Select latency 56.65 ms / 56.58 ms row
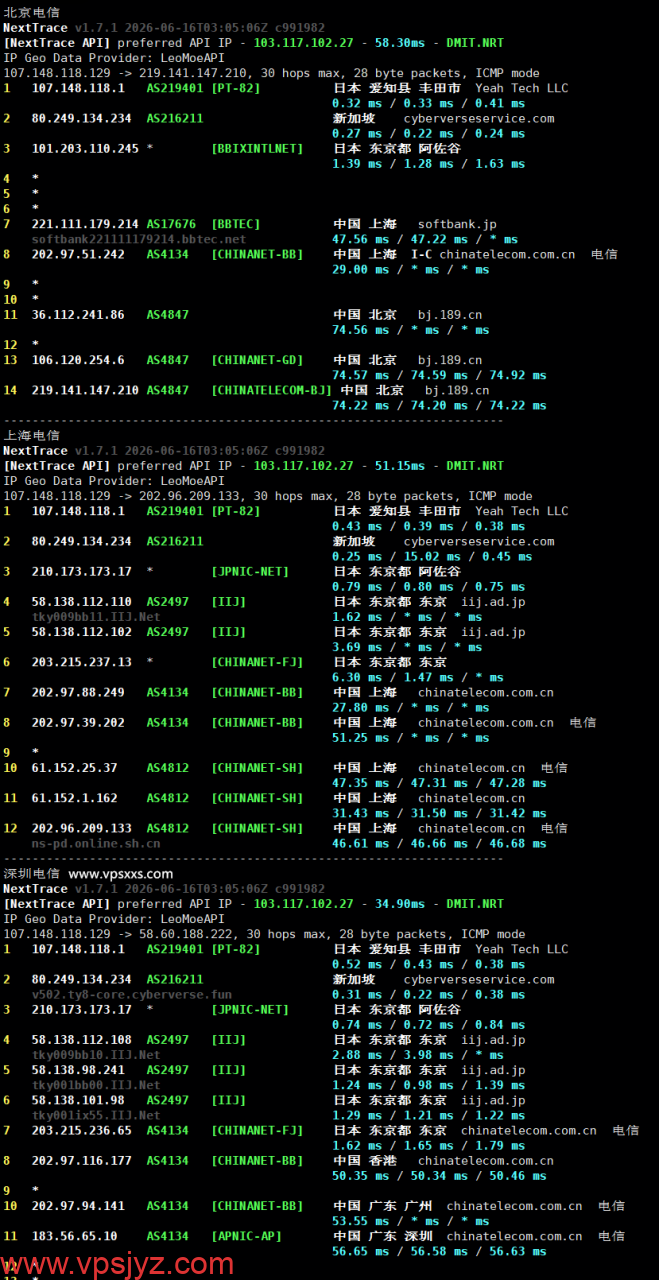The width and height of the screenshot is (659, 1280). click(439, 1251)
